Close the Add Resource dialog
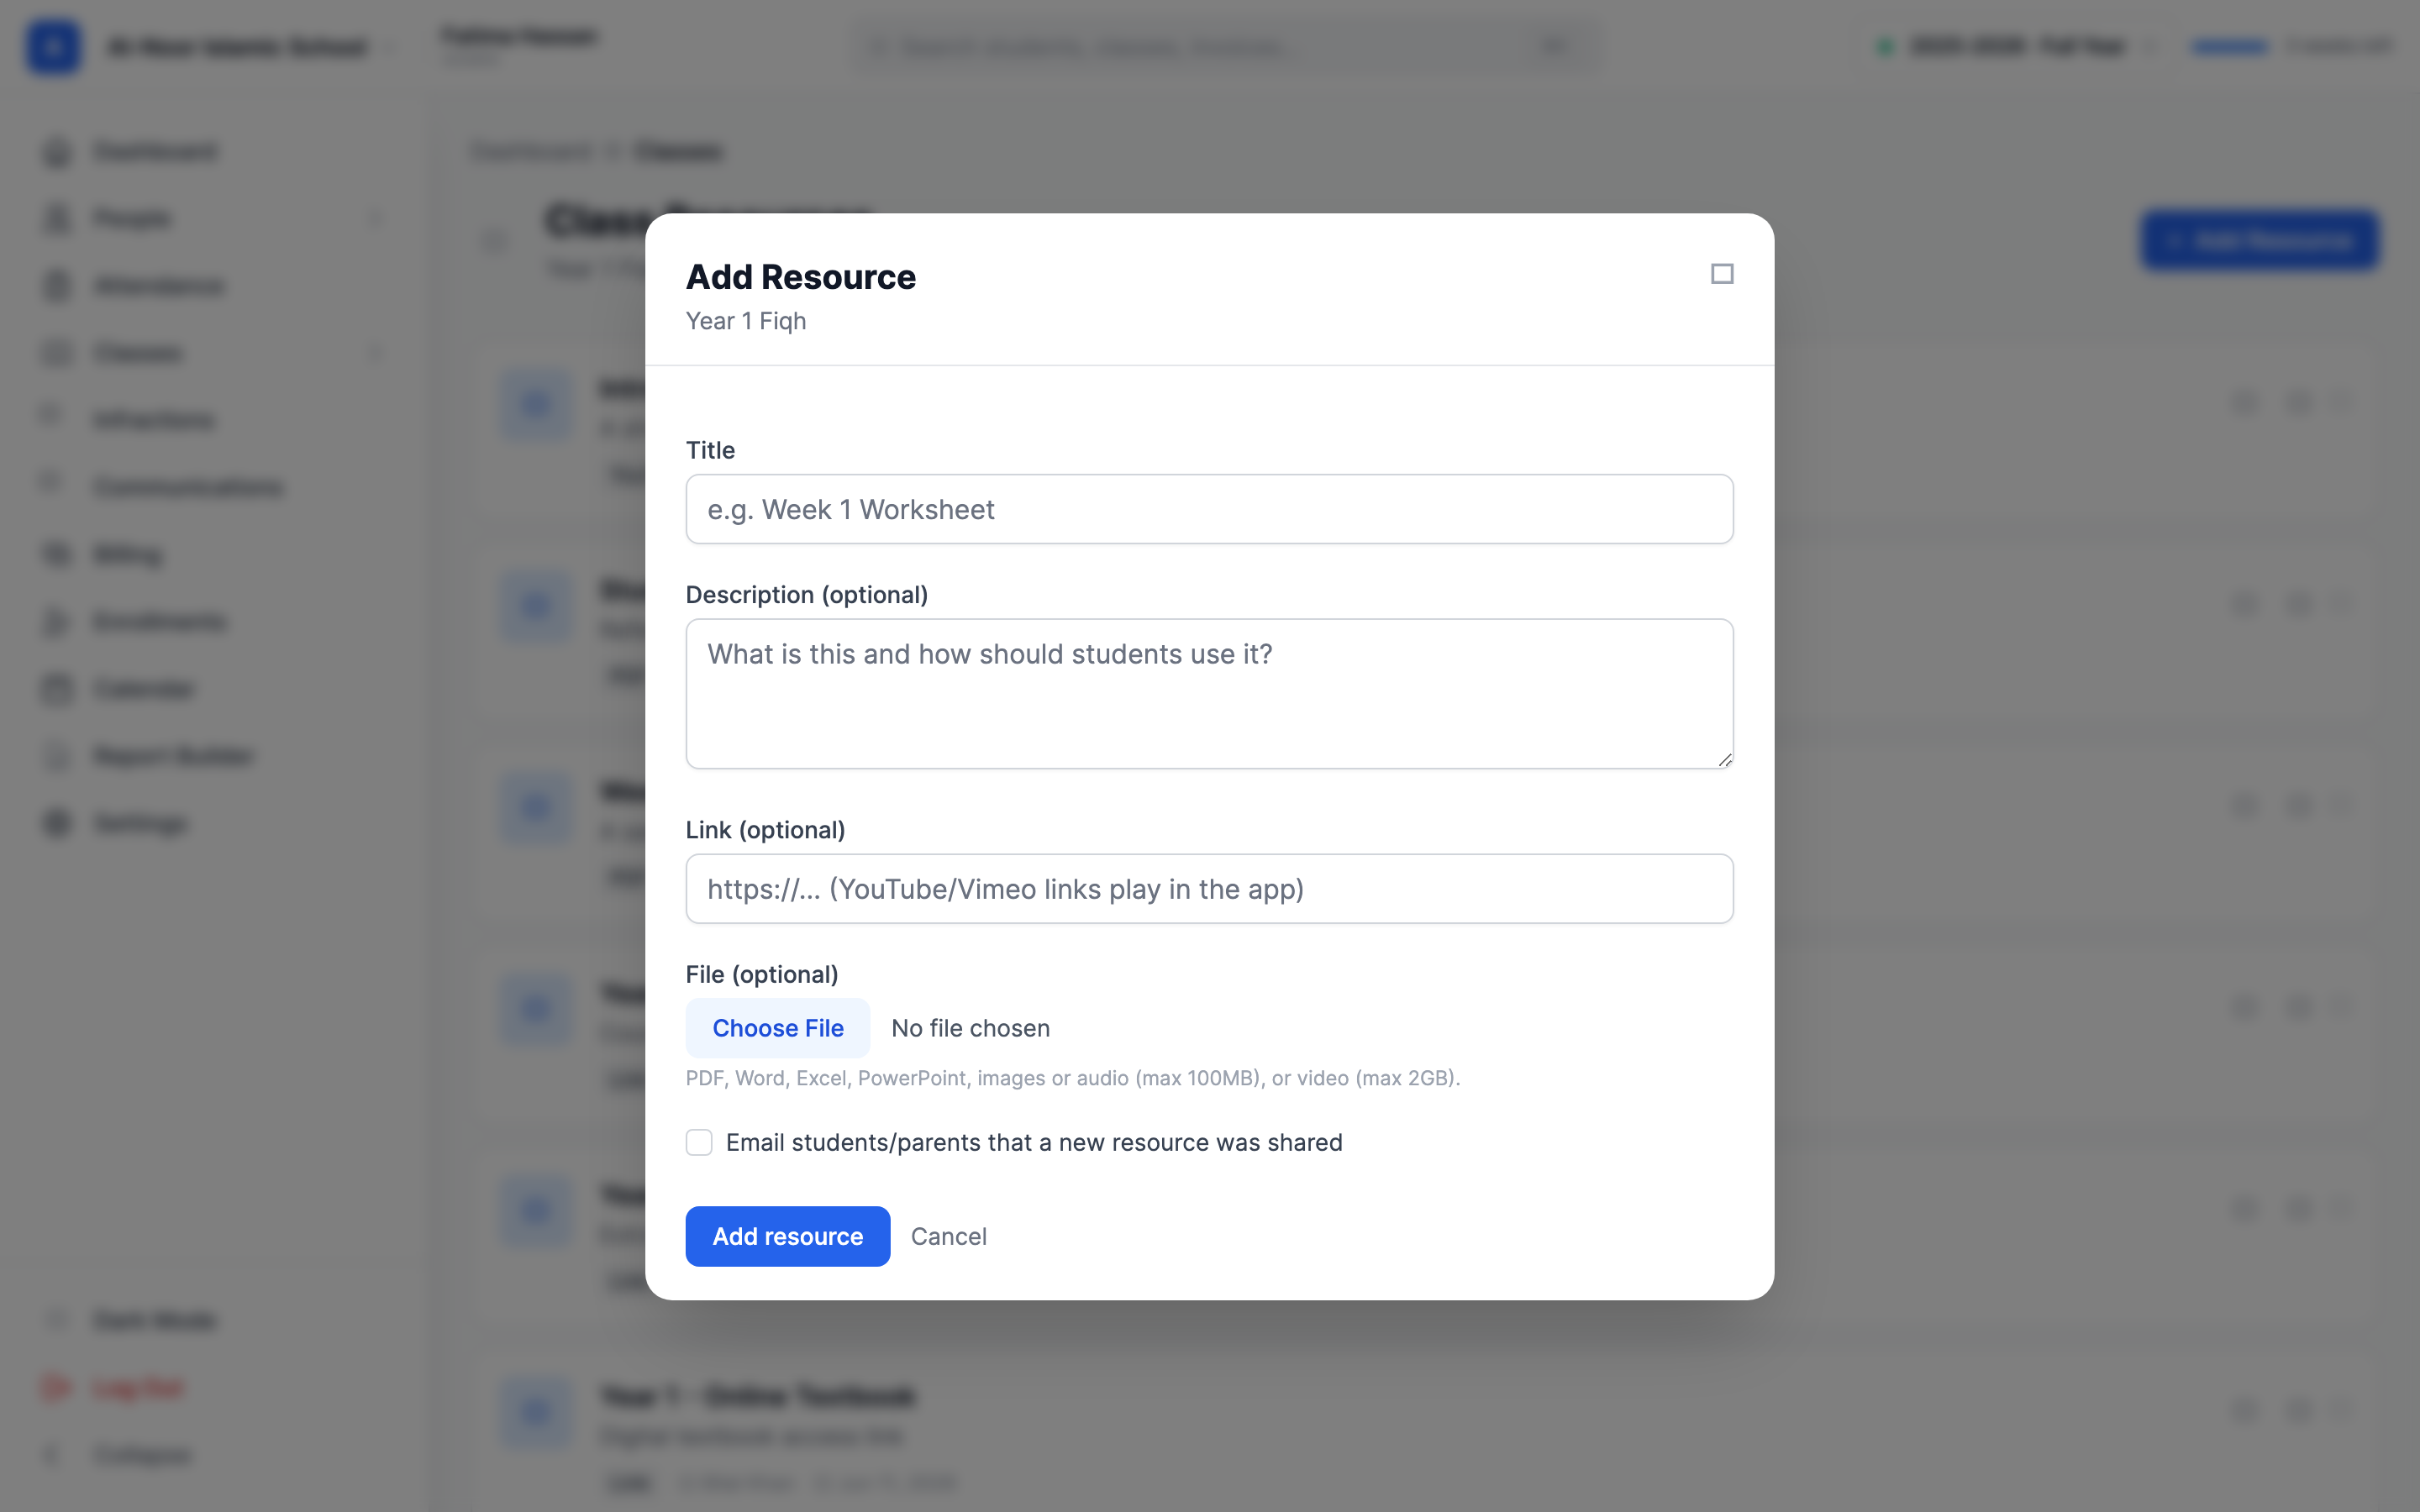 [1721, 274]
